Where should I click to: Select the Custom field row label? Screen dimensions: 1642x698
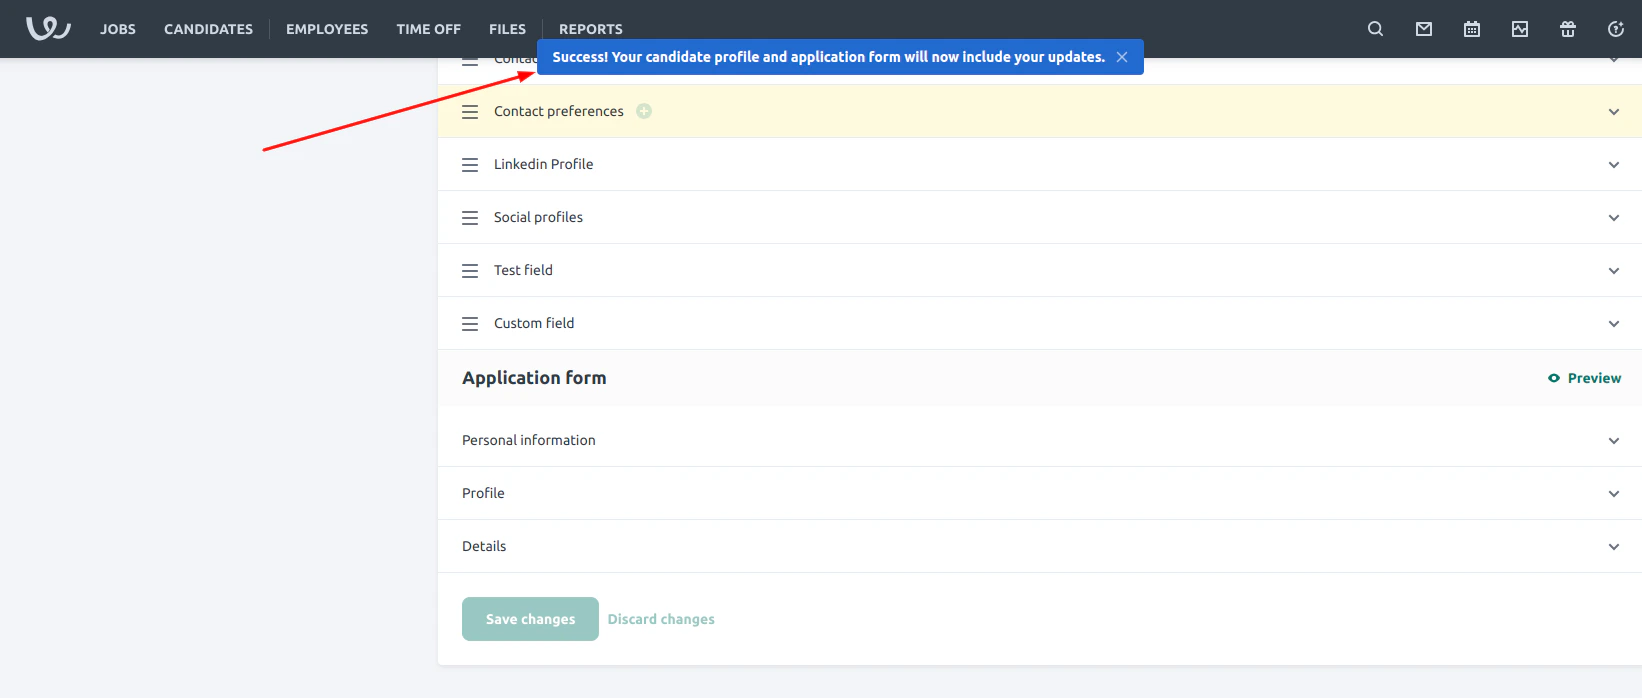click(x=534, y=323)
